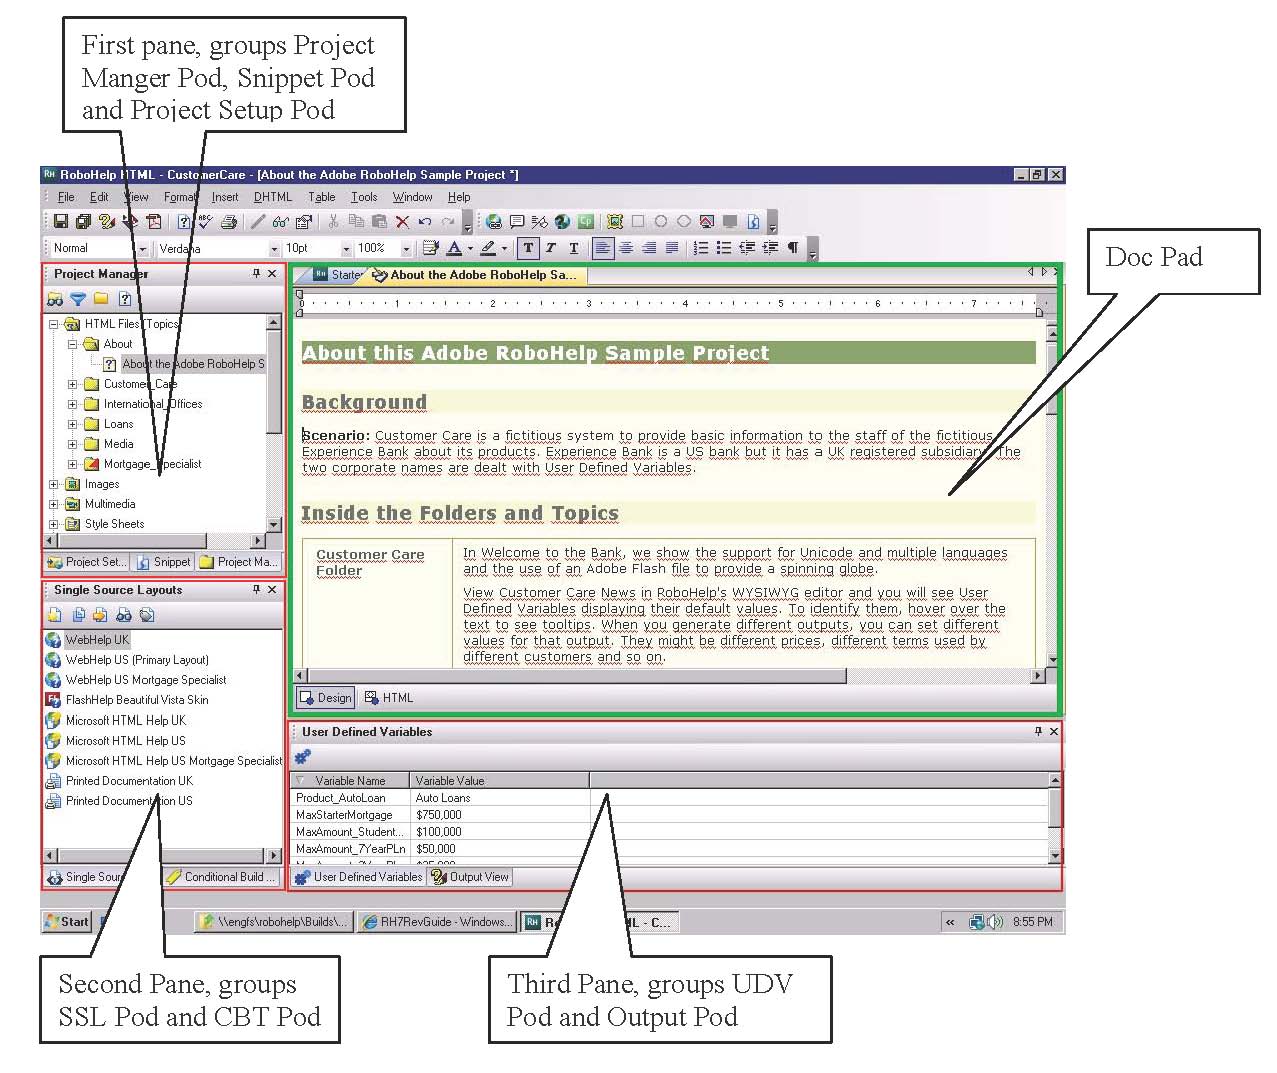Click the Windows Start button
The width and height of the screenshot is (1277, 1073).
67,922
